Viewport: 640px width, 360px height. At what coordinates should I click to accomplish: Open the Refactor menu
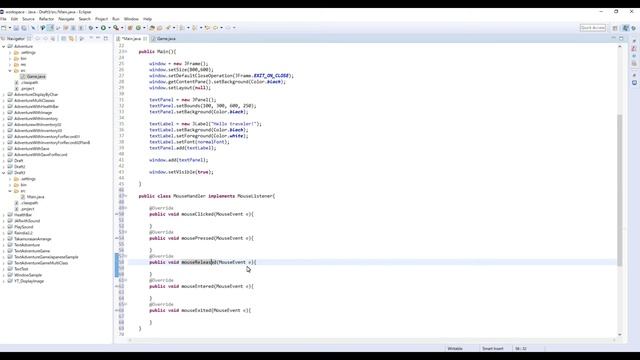coord(46,19)
